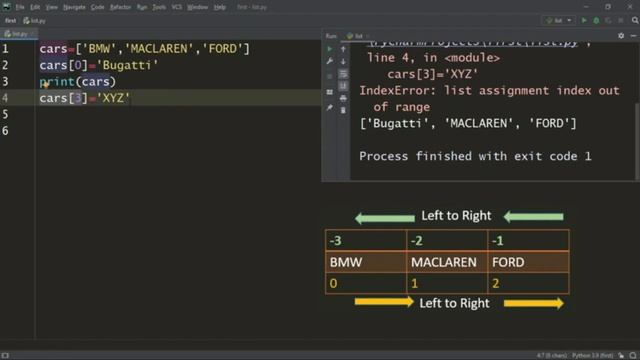Click the stop square icon in main toolbar
Viewport: 640px width, 360px height.
click(621, 20)
